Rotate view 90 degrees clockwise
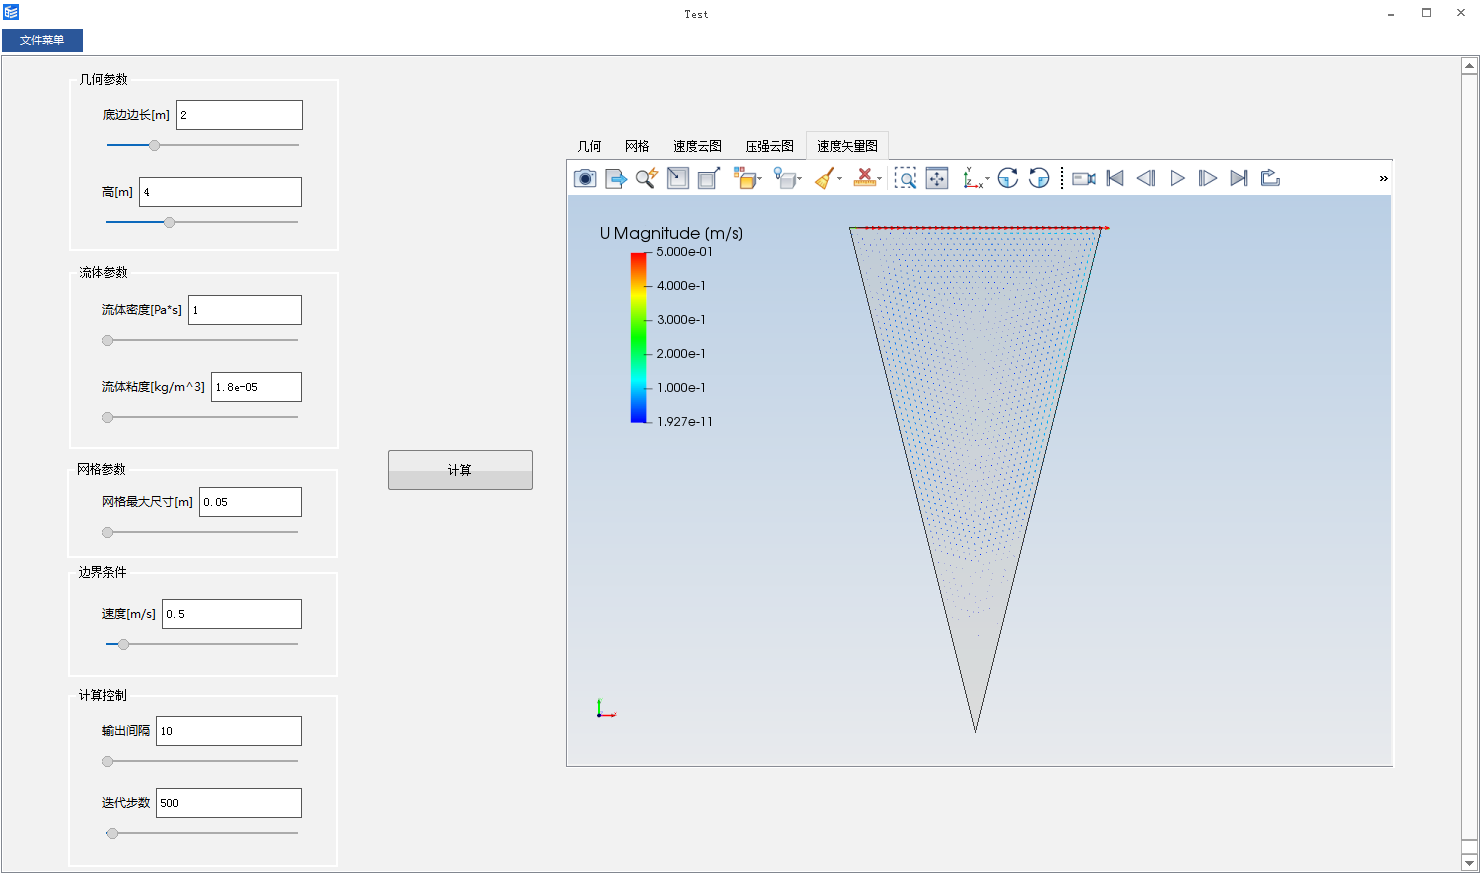Viewport: 1481px width, 873px height. 1008,178
